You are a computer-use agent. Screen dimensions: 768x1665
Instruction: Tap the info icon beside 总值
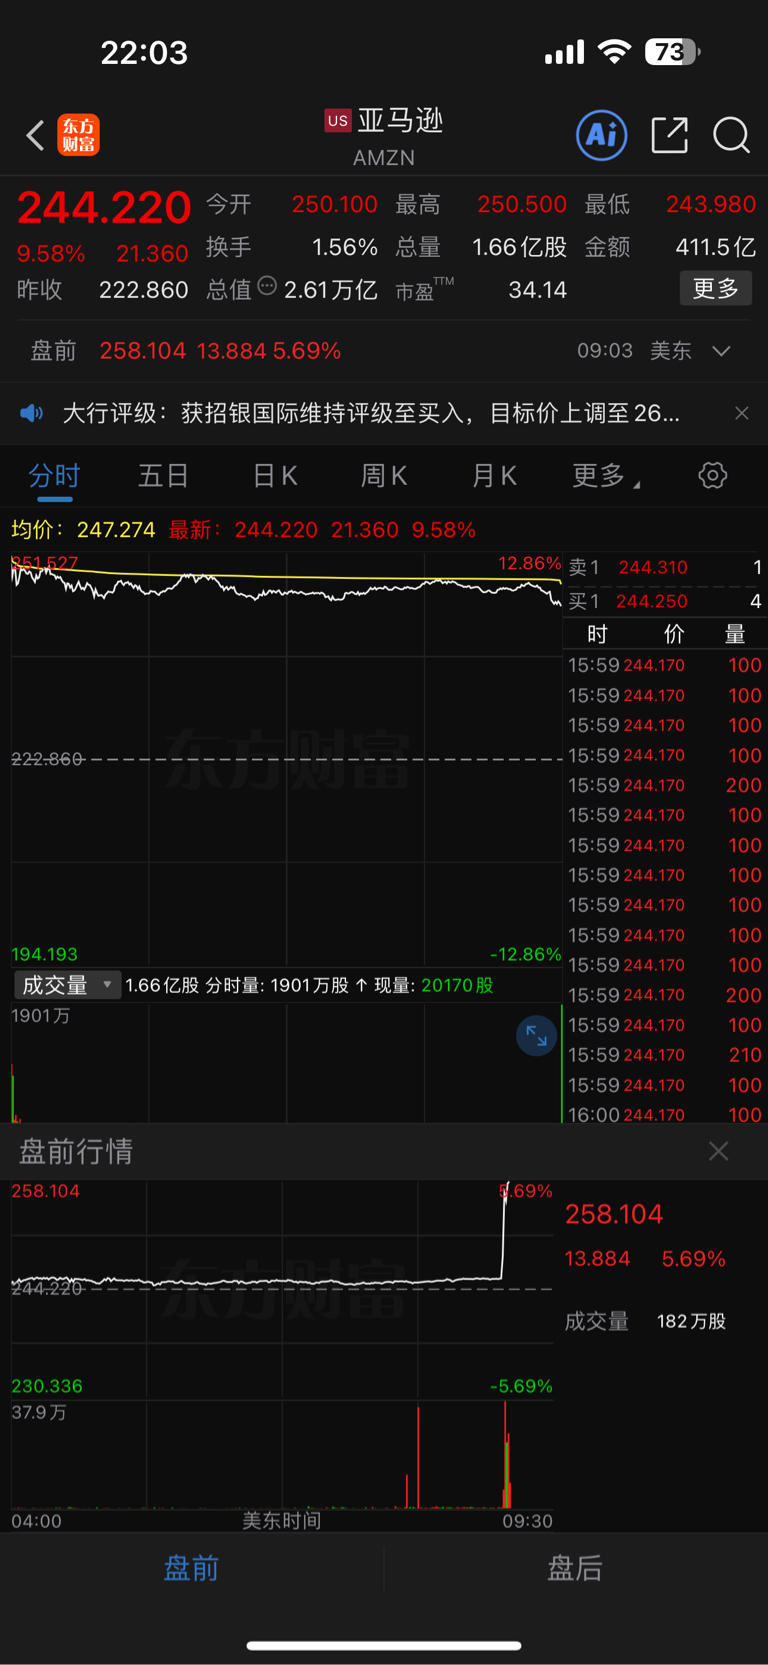tap(267, 286)
